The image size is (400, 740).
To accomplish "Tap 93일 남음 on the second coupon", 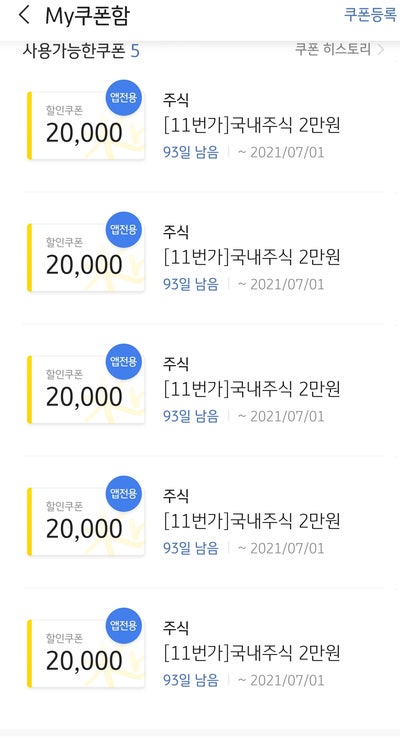I will [191, 284].
